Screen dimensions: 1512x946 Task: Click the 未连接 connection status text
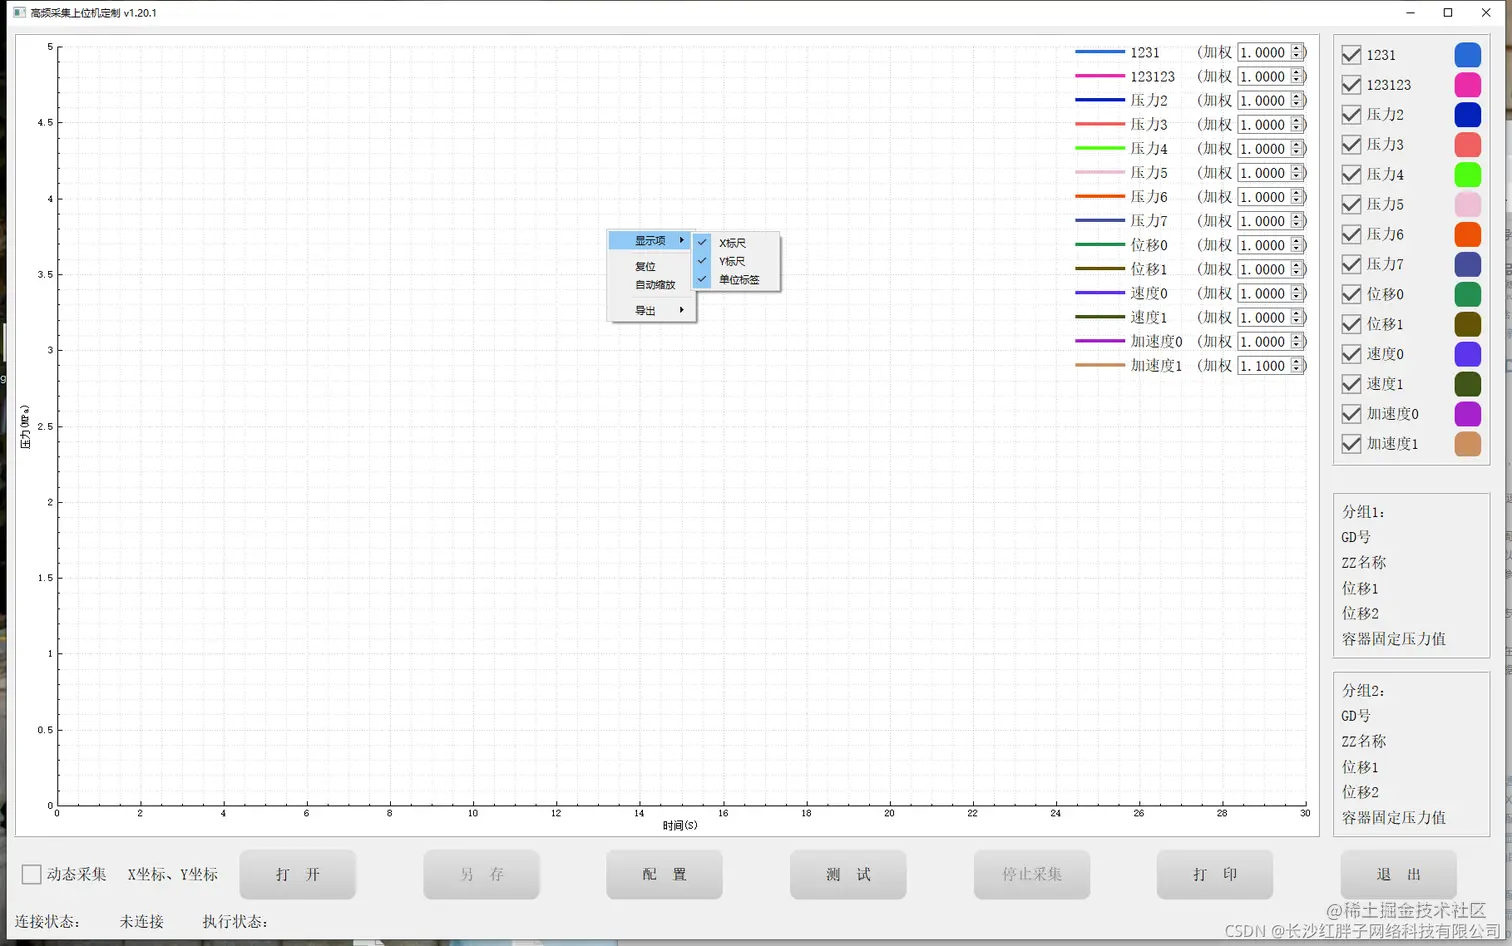142,922
